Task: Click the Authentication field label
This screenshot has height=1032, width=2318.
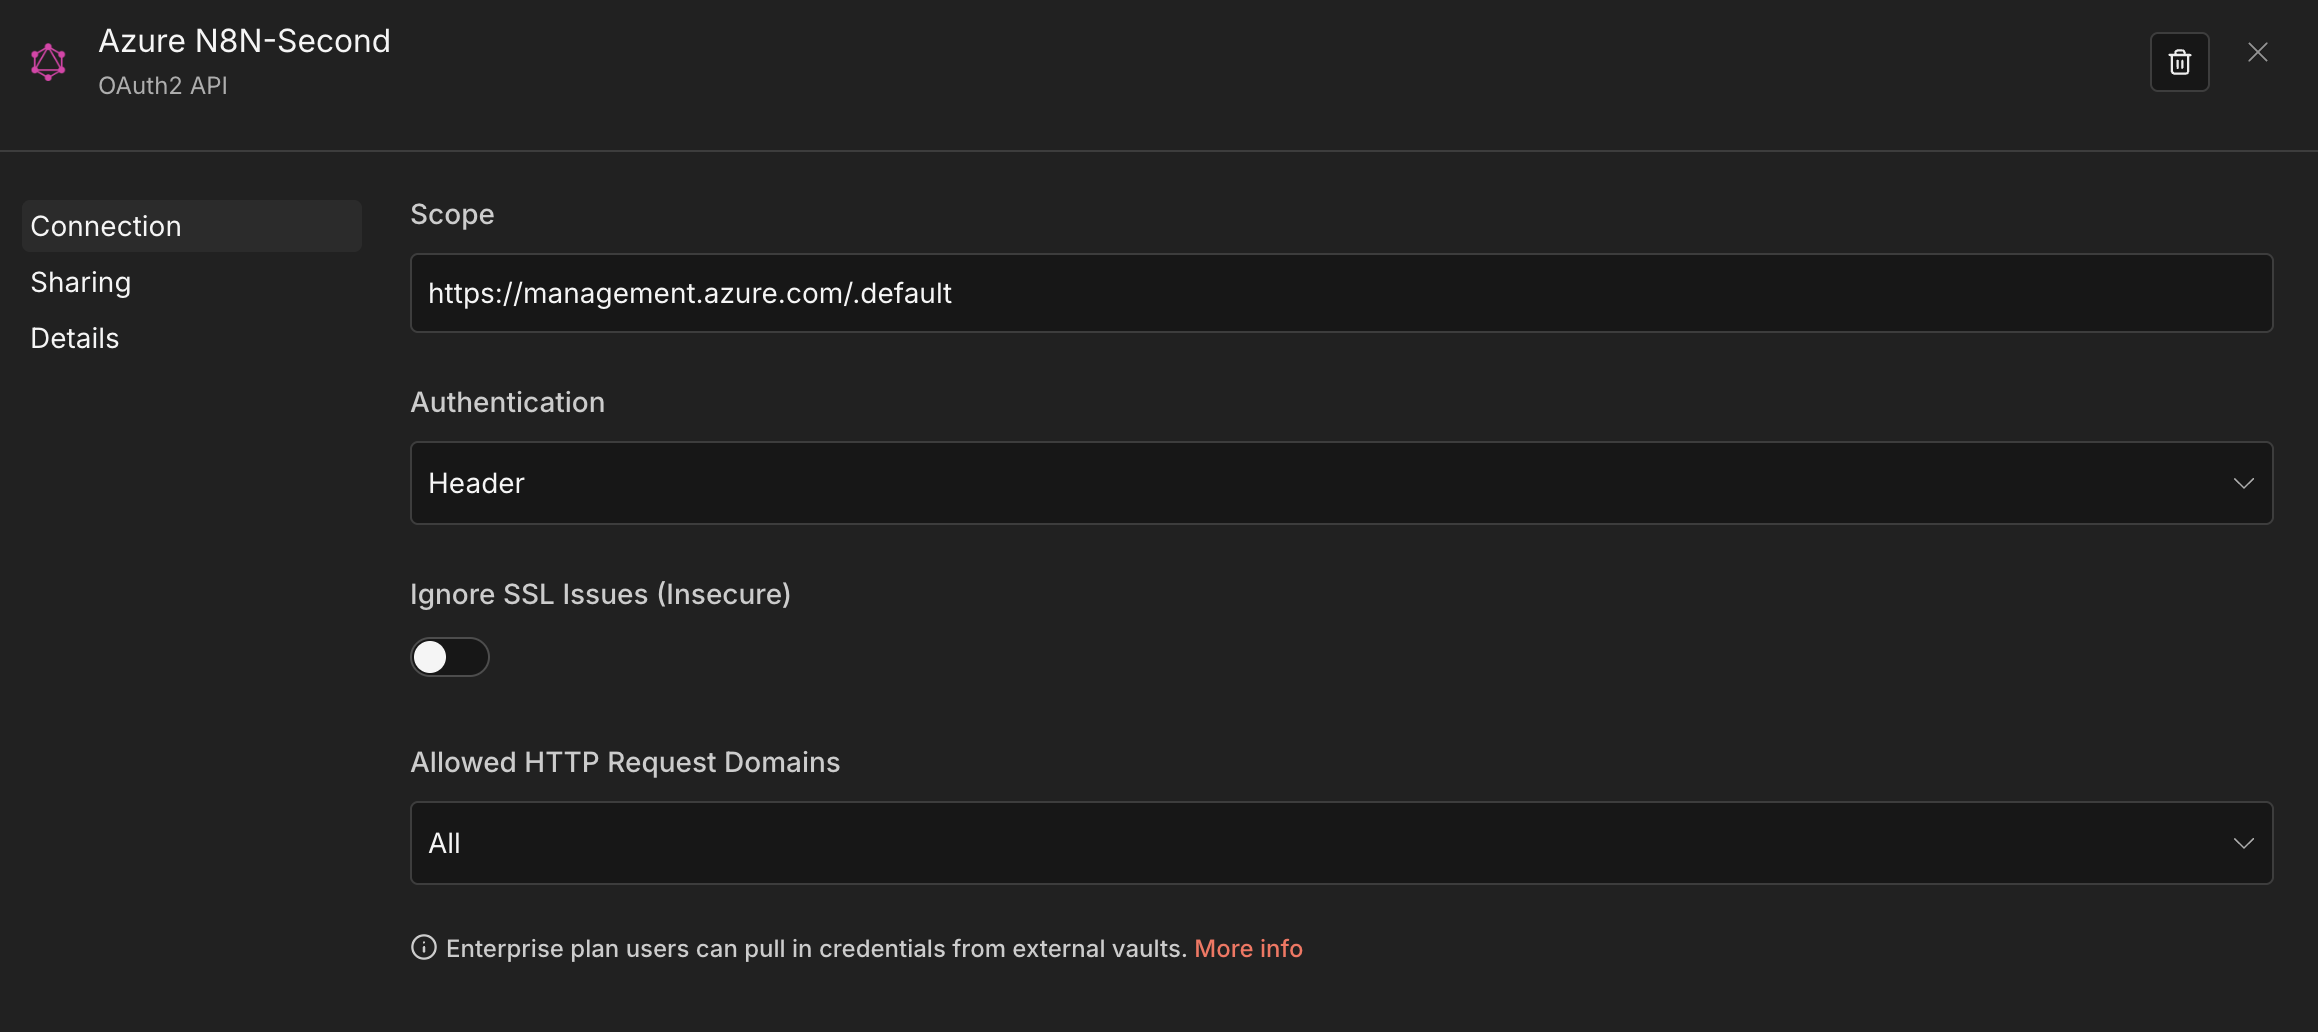Action: [x=507, y=402]
